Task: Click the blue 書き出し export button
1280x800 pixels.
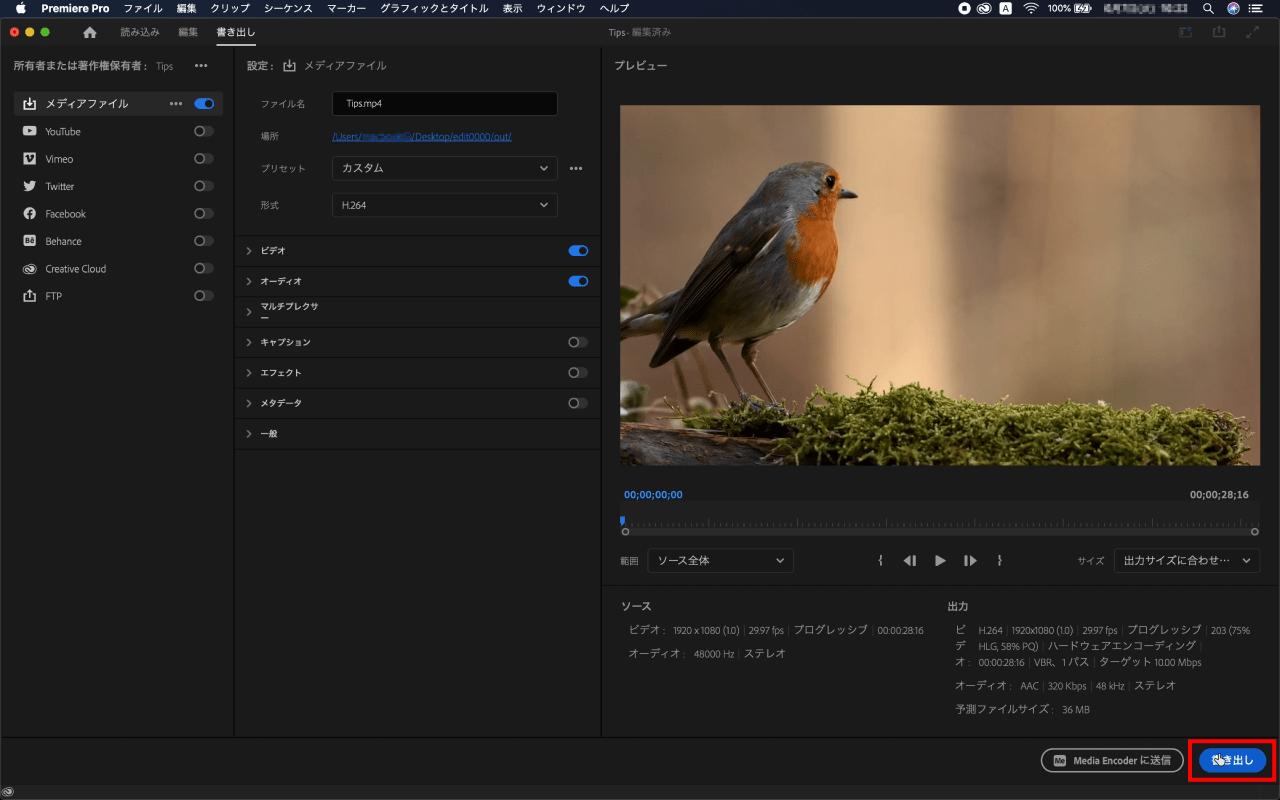Action: pos(1232,761)
